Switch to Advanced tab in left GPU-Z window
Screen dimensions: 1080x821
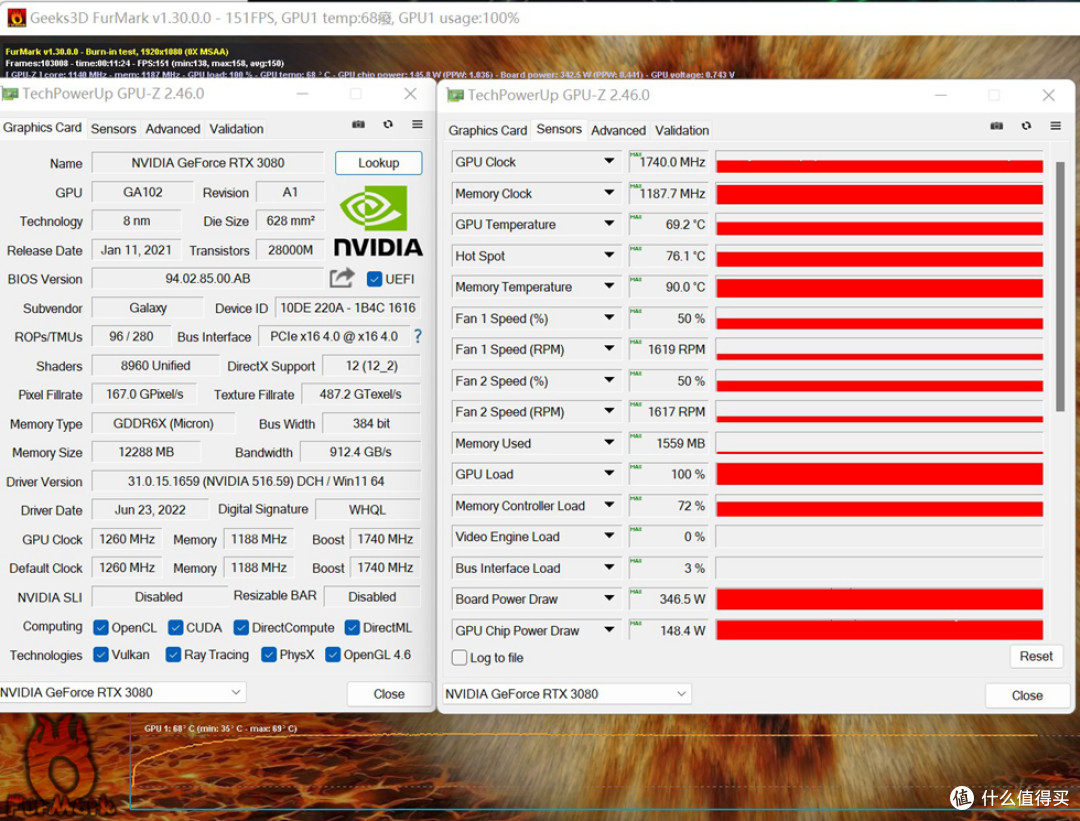pos(173,129)
